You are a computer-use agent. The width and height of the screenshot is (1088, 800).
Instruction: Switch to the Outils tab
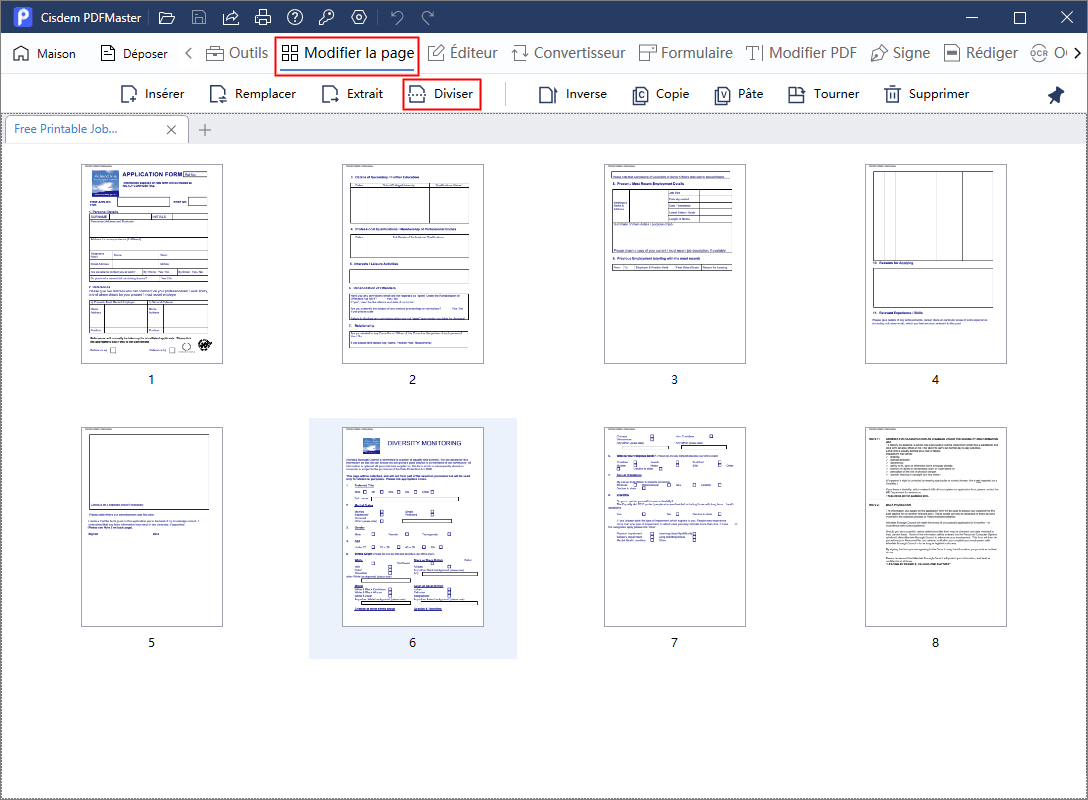click(x=237, y=53)
